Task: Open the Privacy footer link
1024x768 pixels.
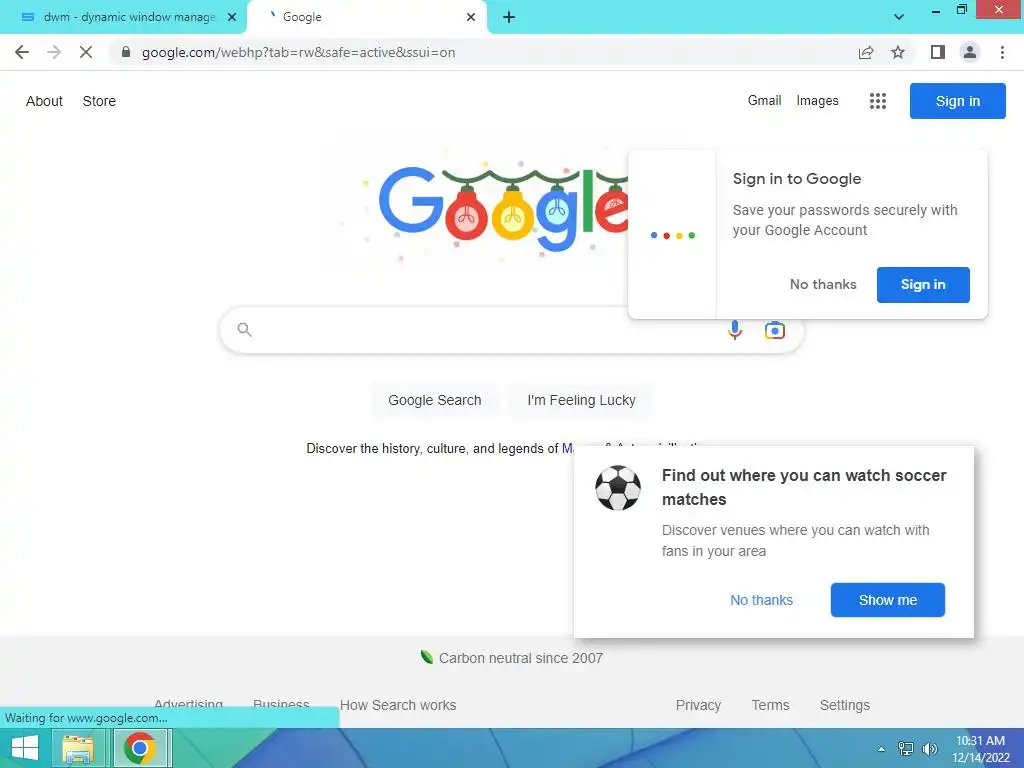Action: (x=698, y=705)
